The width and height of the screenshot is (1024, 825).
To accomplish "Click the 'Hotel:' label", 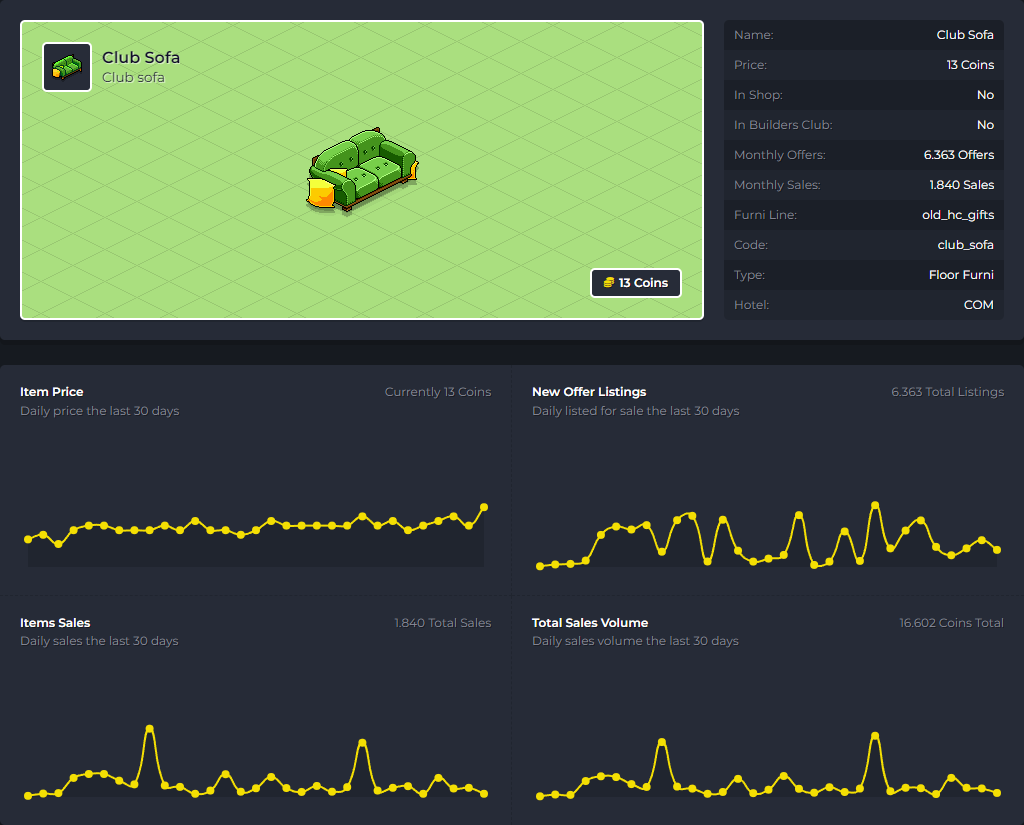I will pyautogui.click(x=751, y=305).
